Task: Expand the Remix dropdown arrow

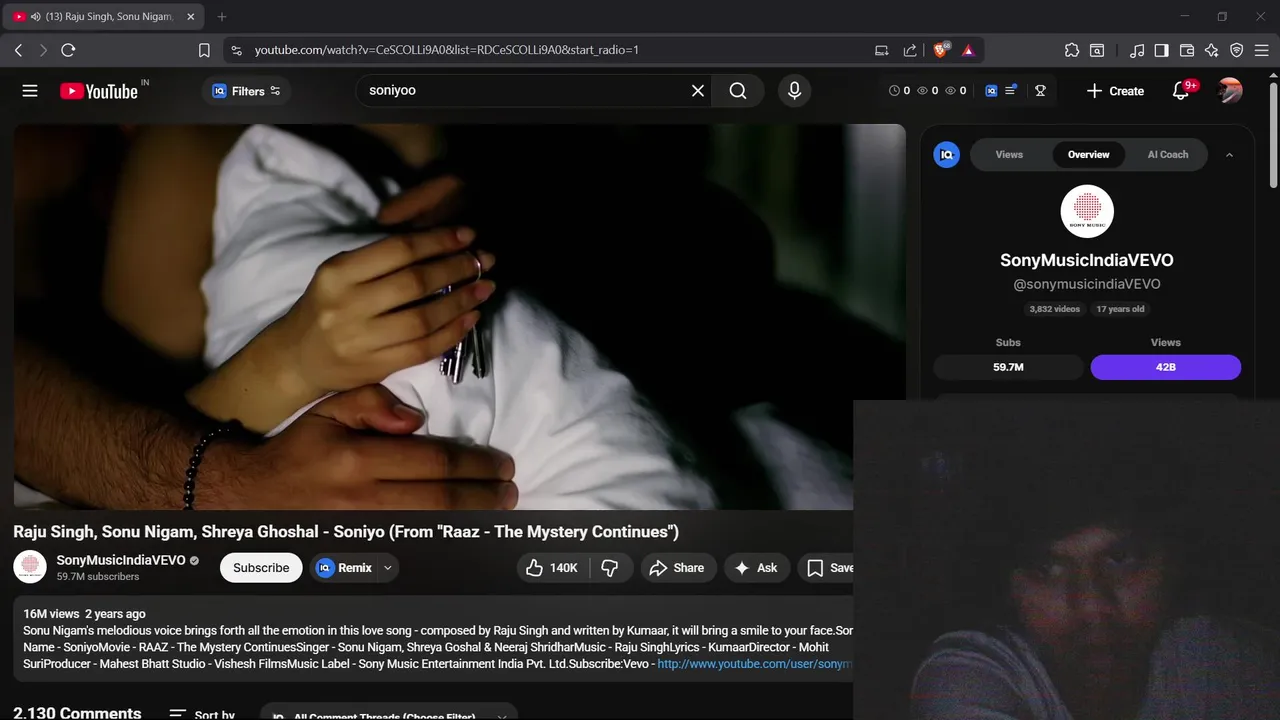Action: pos(388,568)
